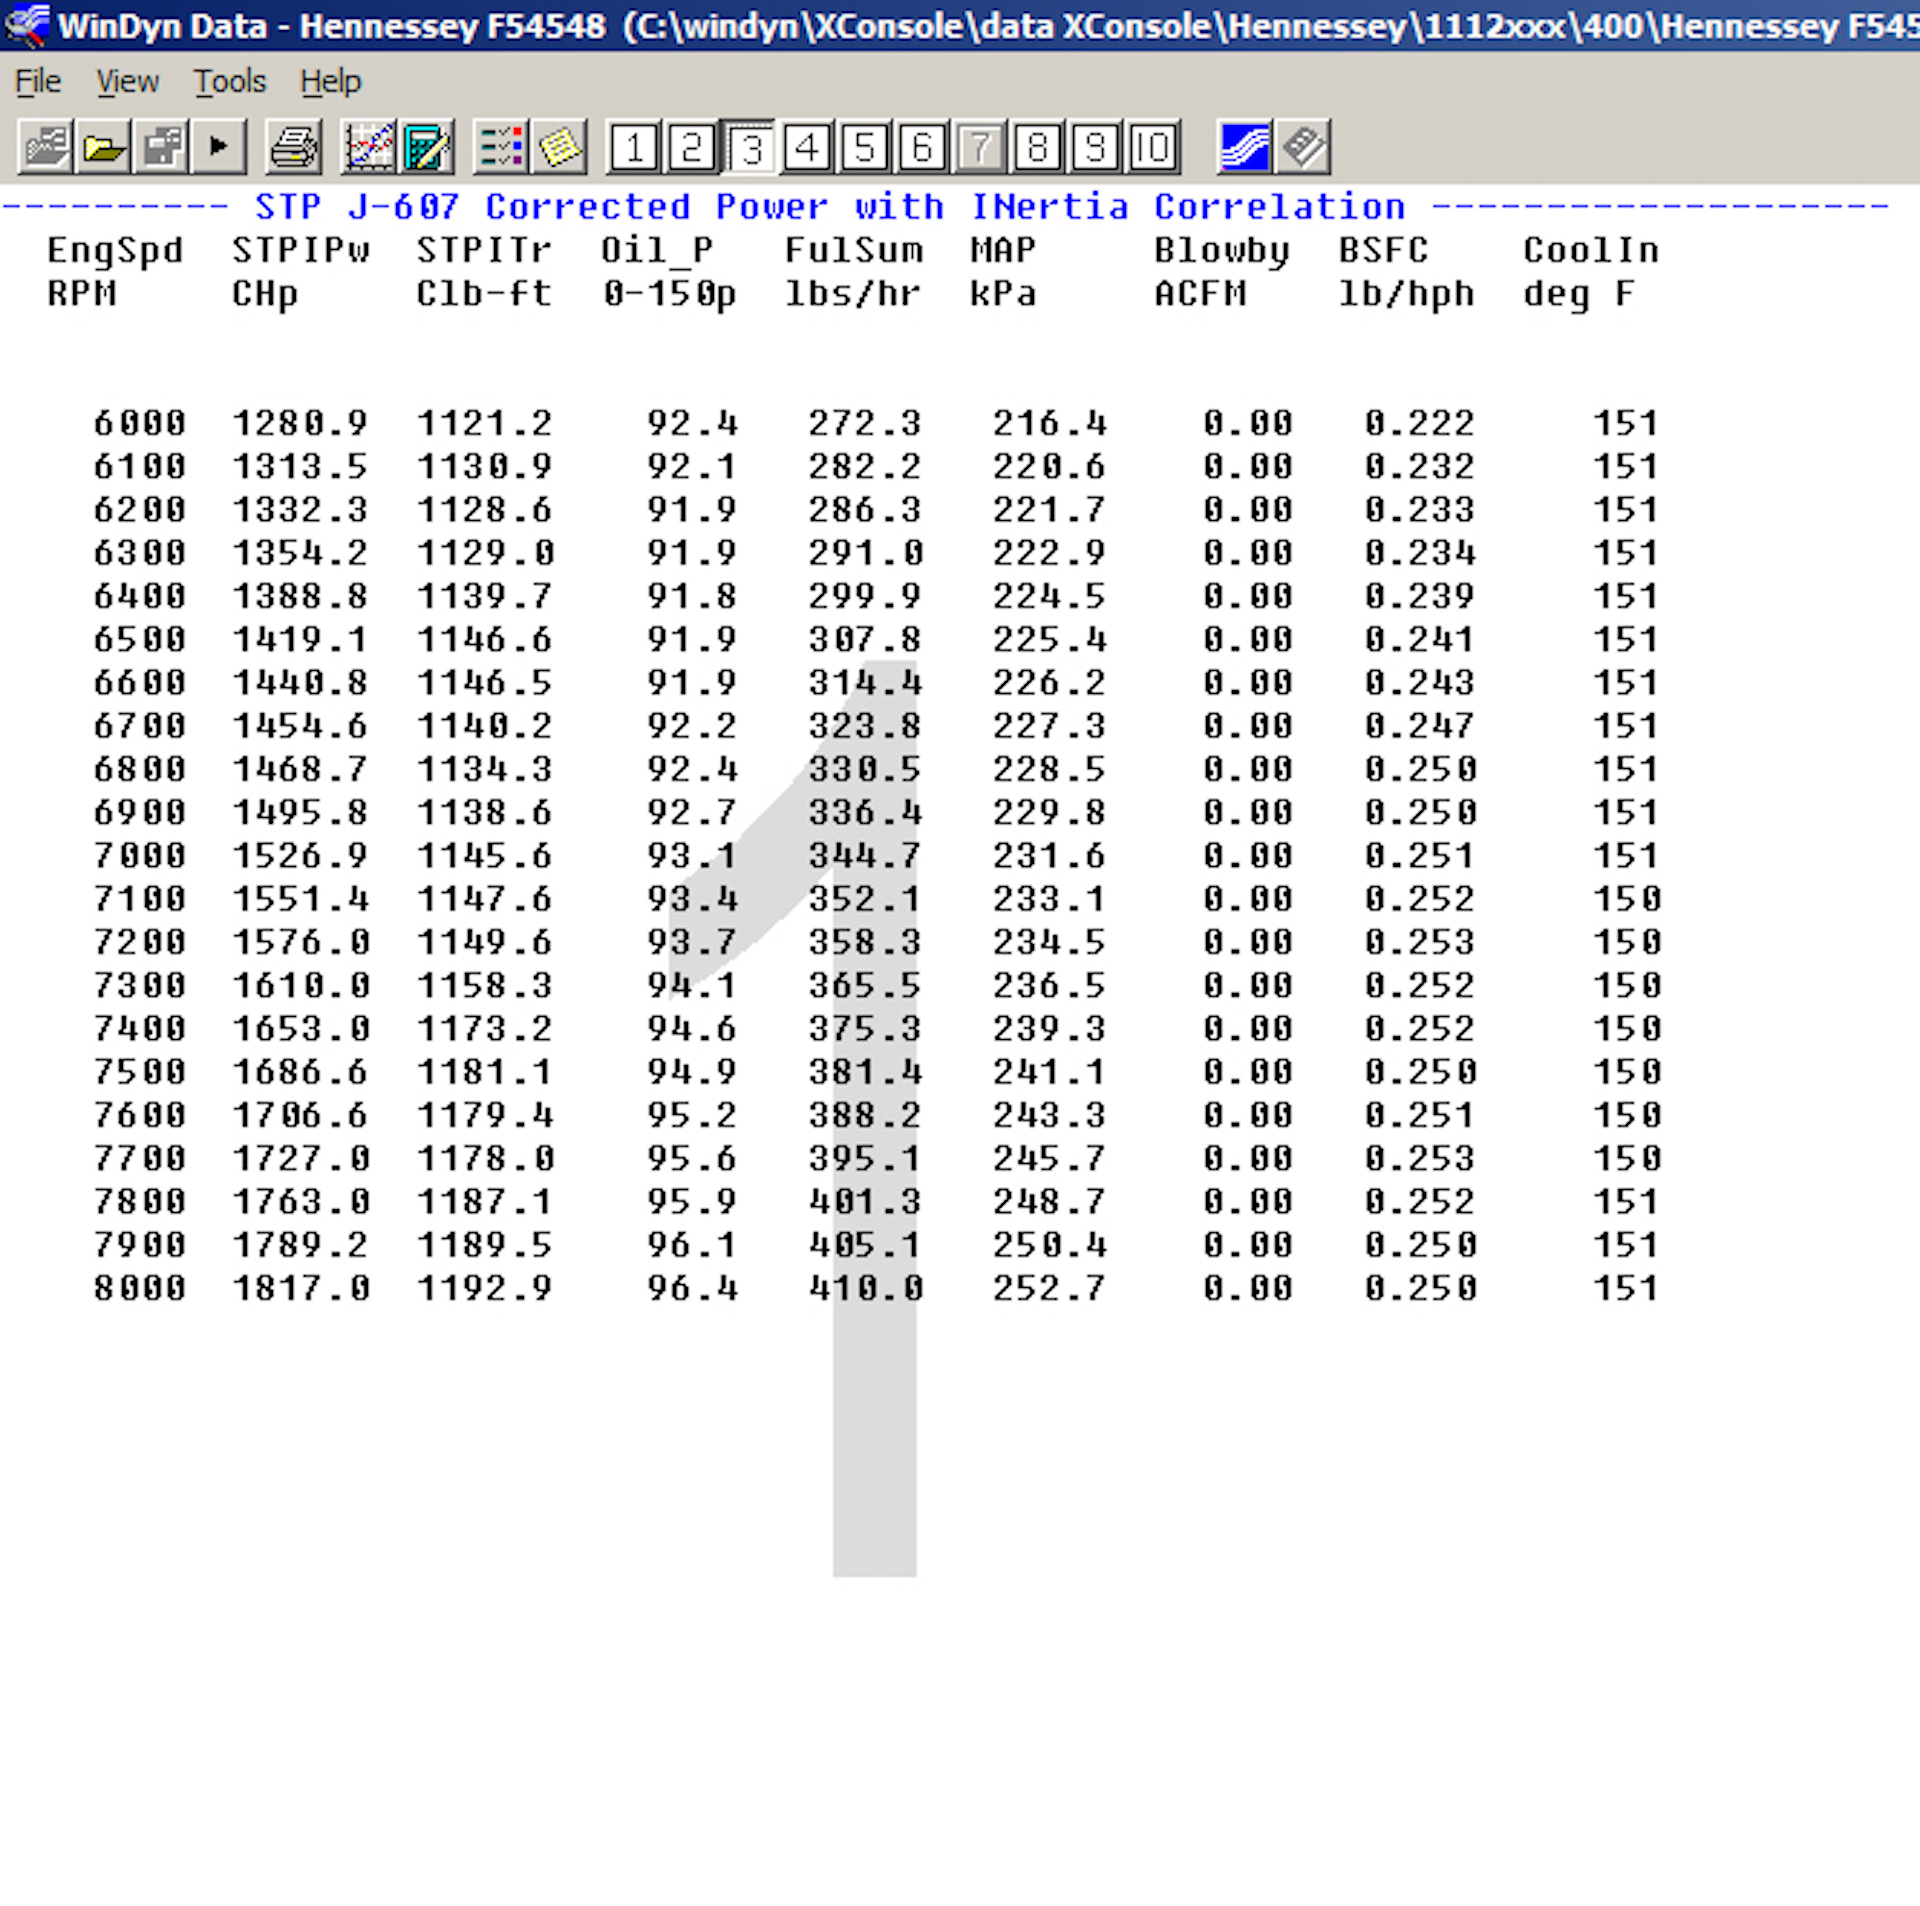Click the CoolIn column header
1920x1906 pixels.
[x=1590, y=250]
